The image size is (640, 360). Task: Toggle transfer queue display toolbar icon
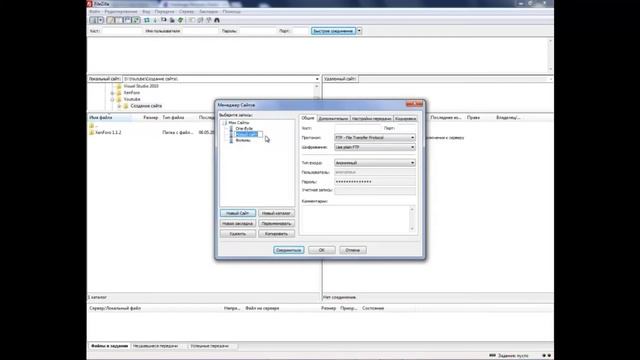(136, 20)
